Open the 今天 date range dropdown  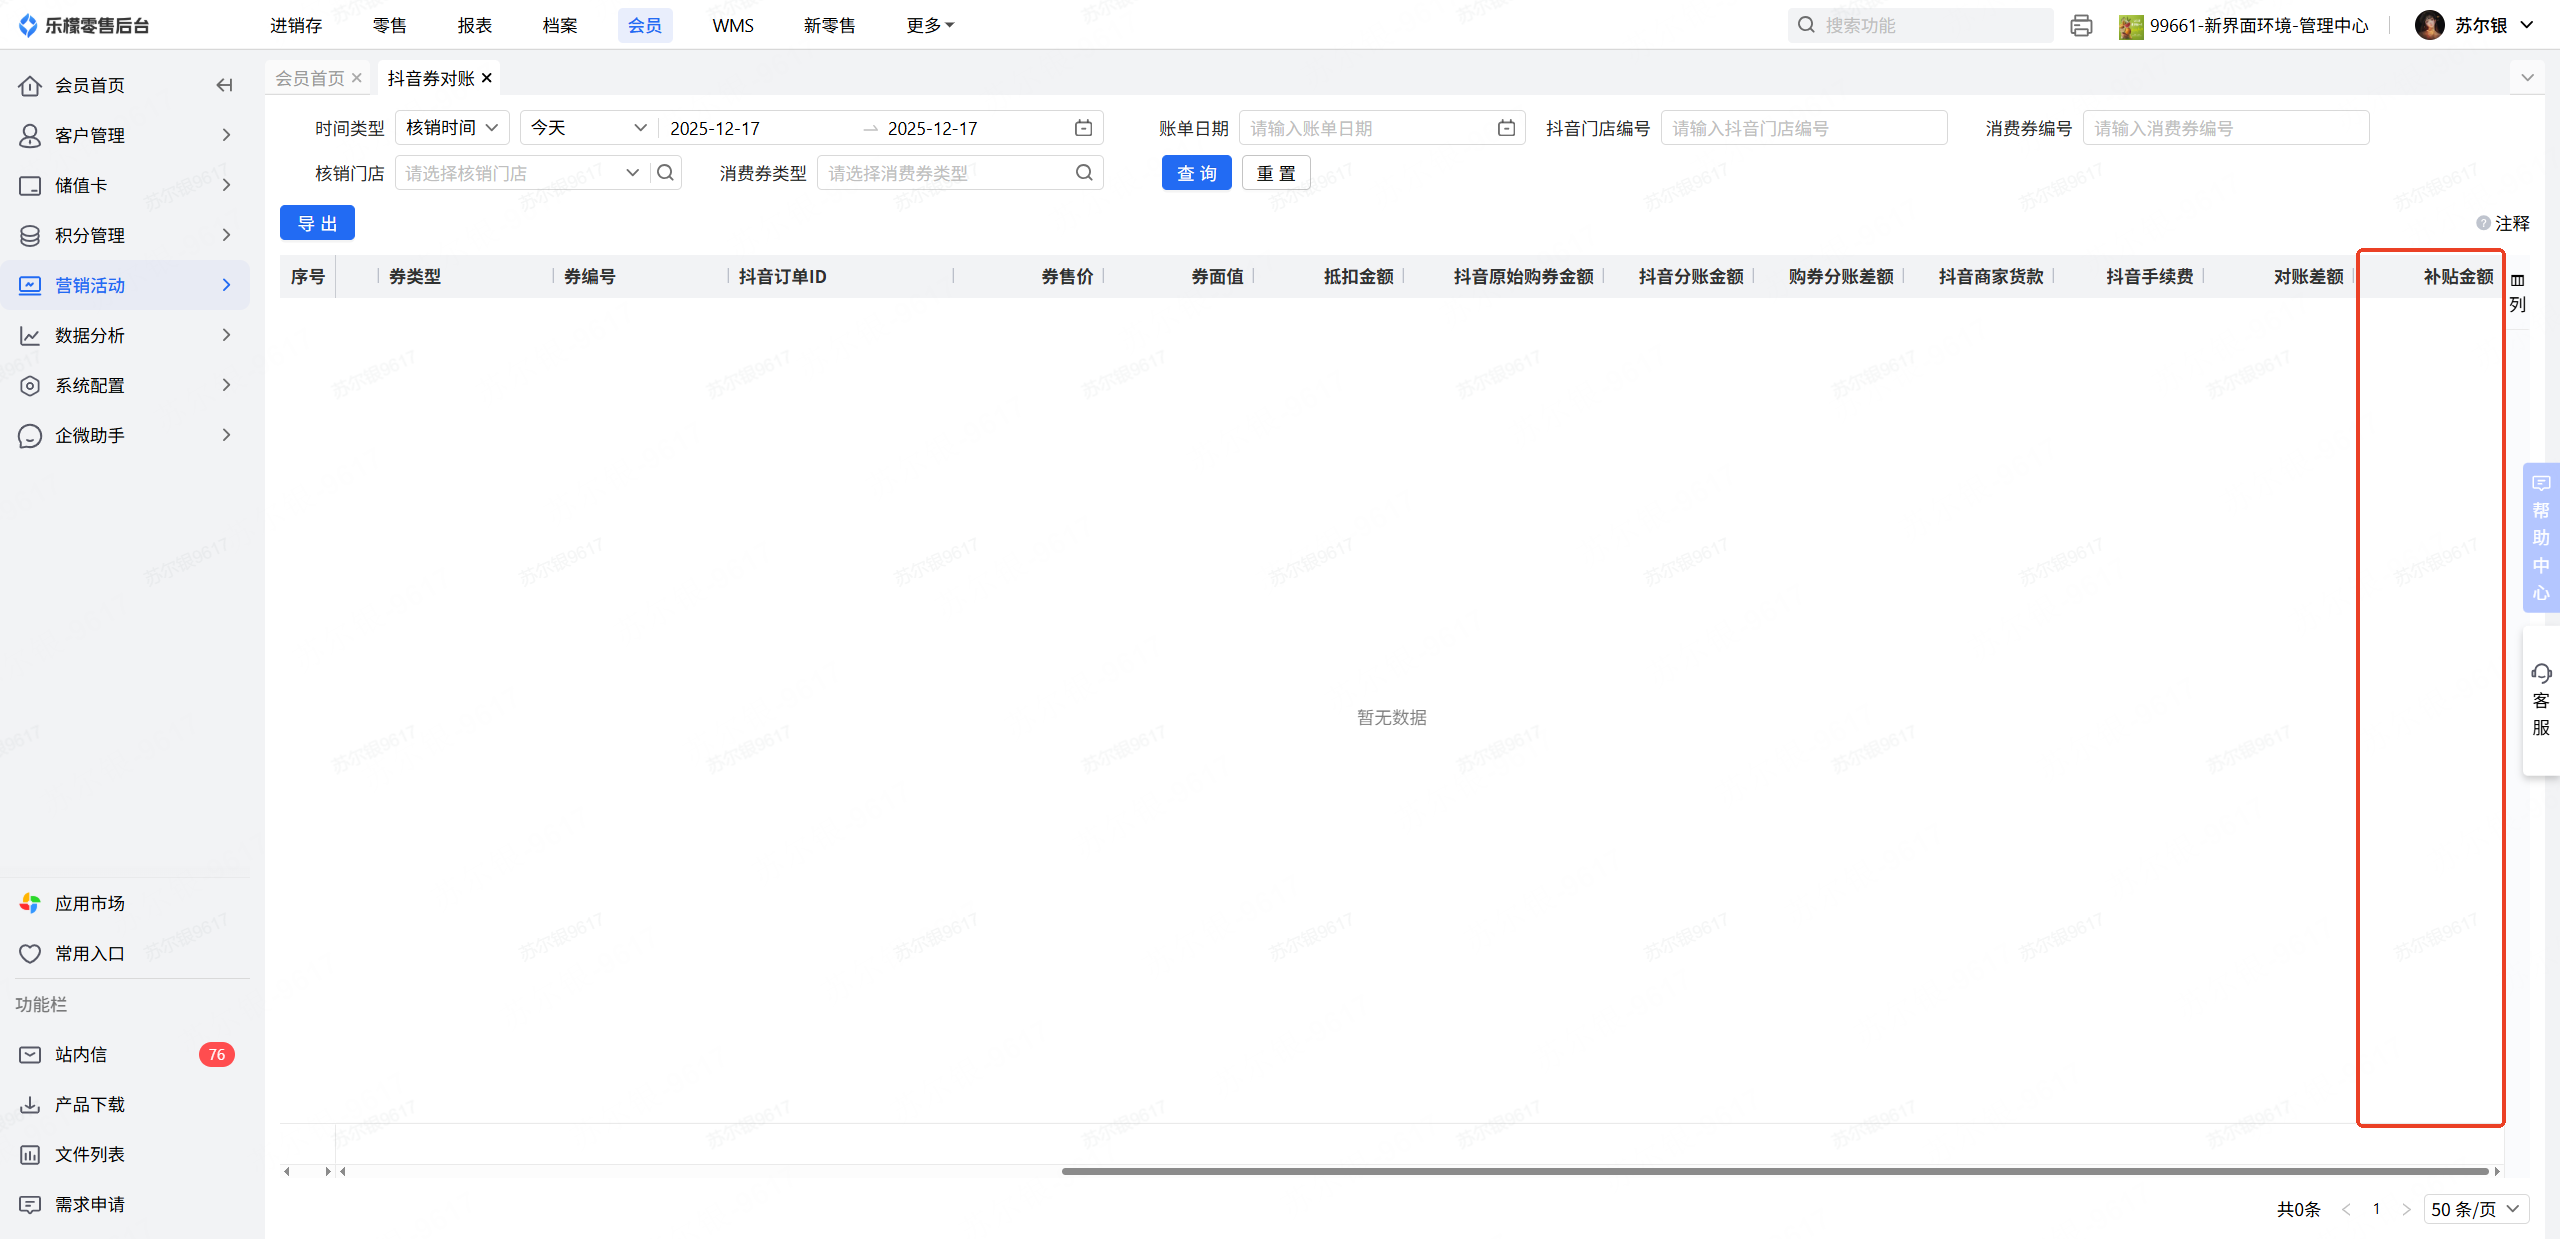(588, 128)
